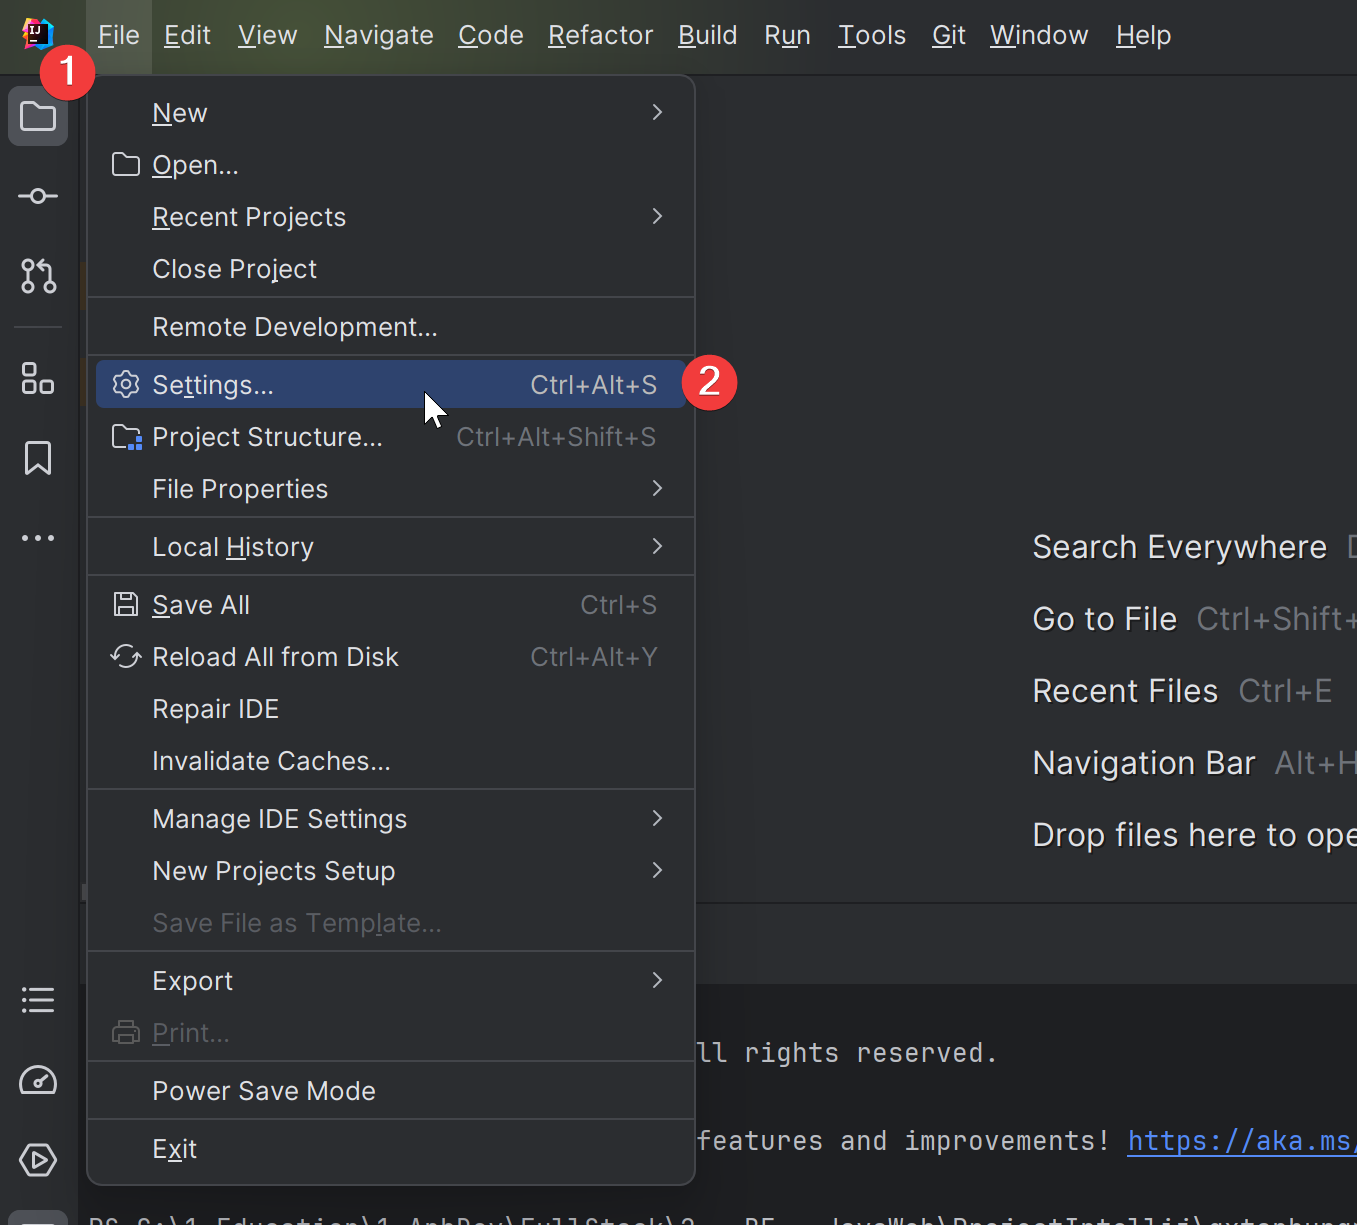The image size is (1357, 1225).
Task: Open the File menu
Action: tap(119, 35)
